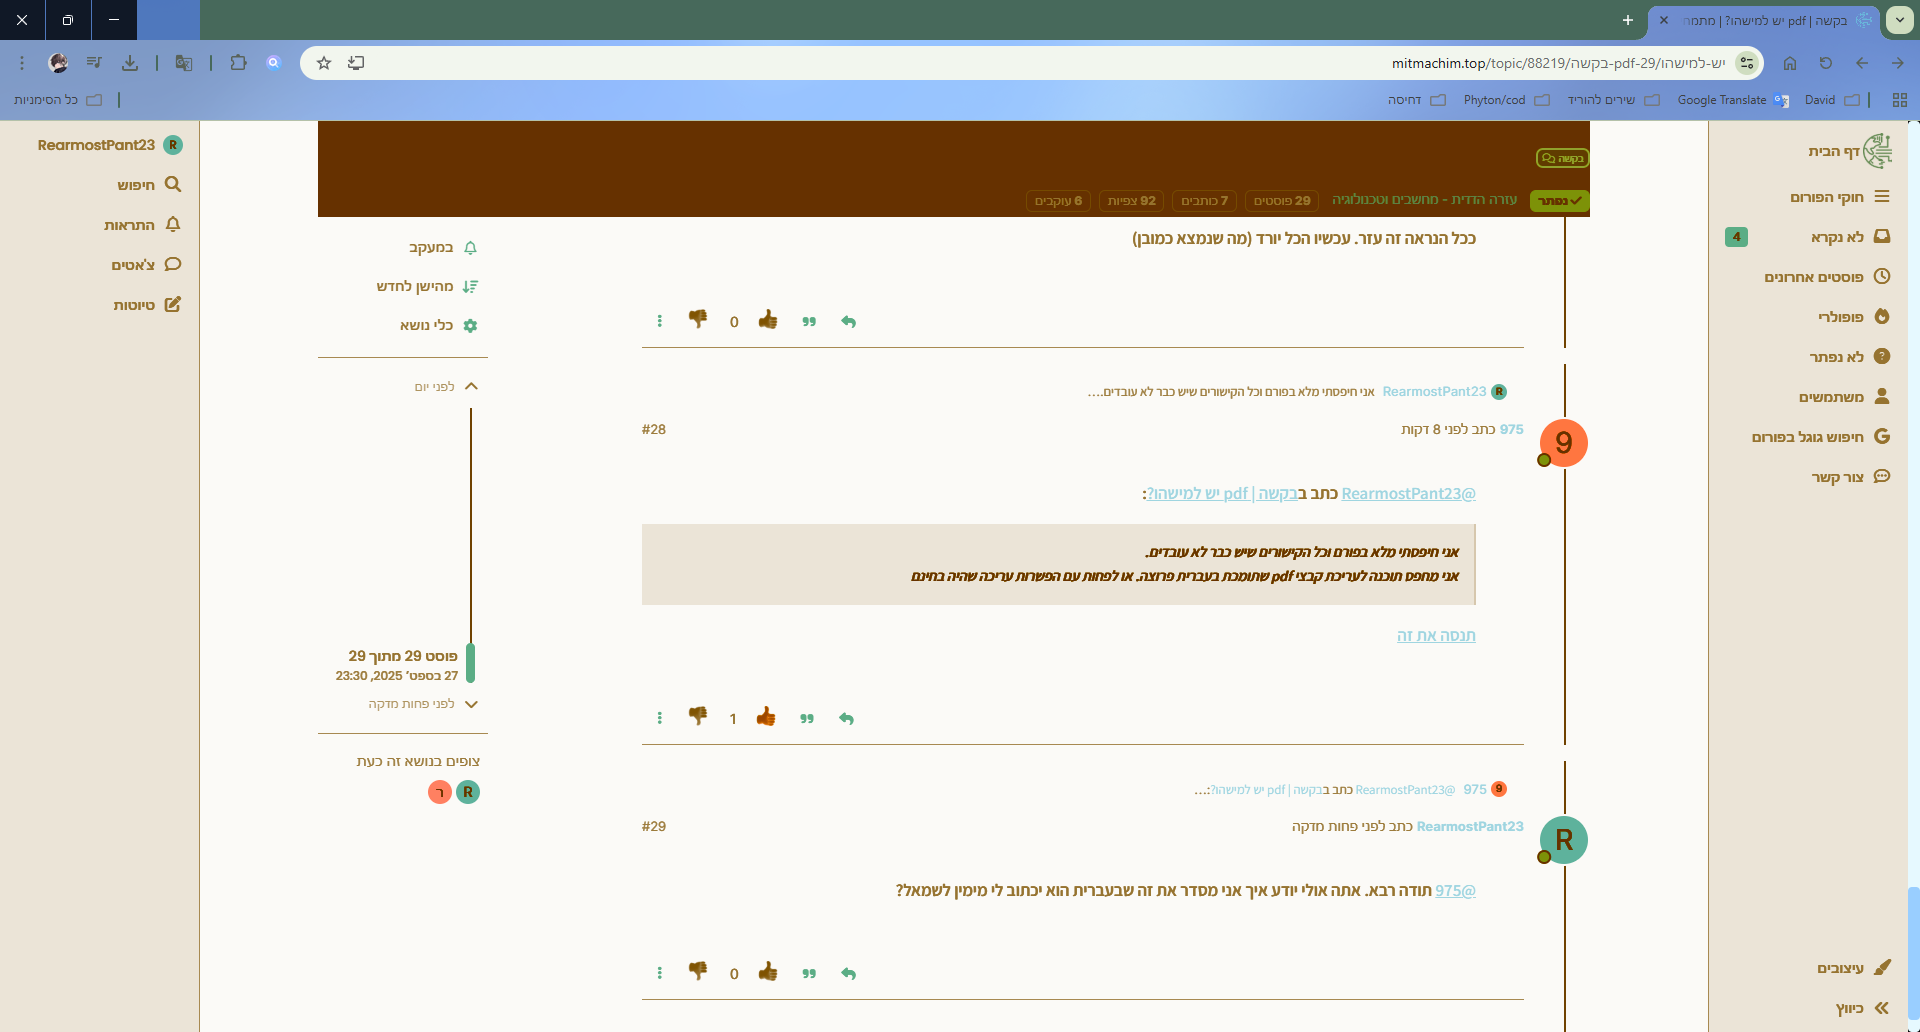Open drafts from the left sidebar
The image size is (1920, 1032).
(x=147, y=305)
